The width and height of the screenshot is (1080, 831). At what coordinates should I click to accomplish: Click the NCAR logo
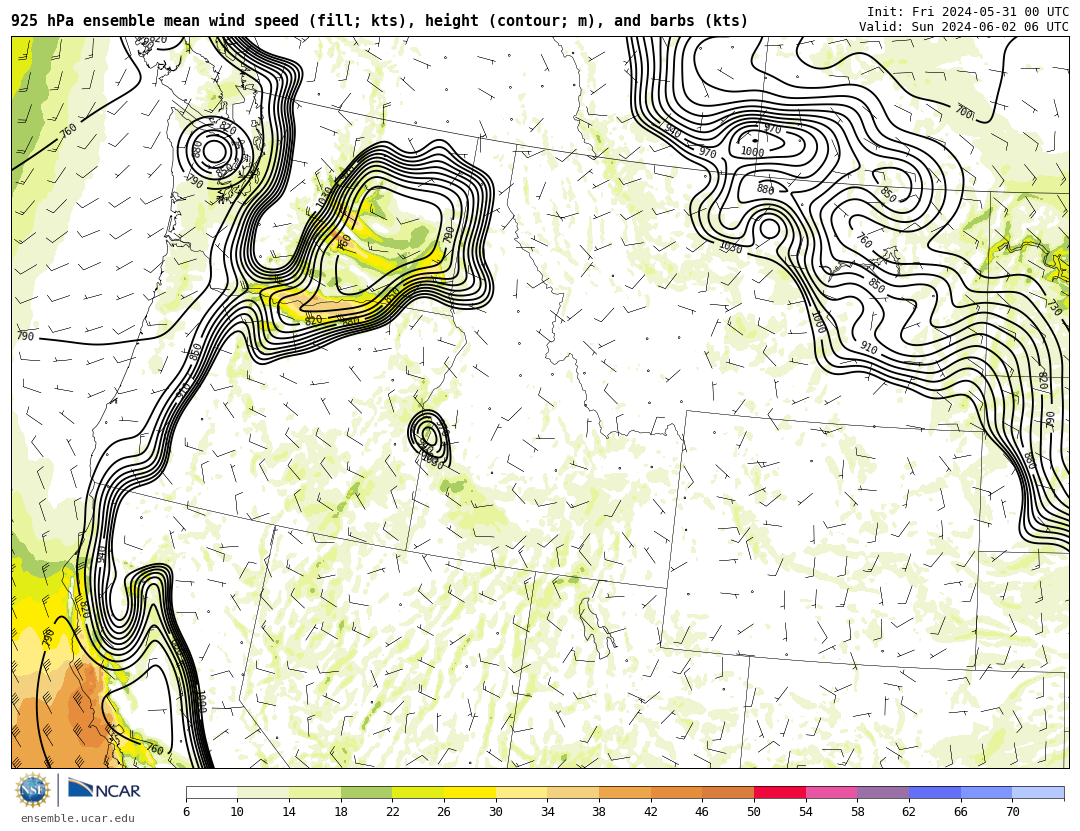tap(105, 790)
